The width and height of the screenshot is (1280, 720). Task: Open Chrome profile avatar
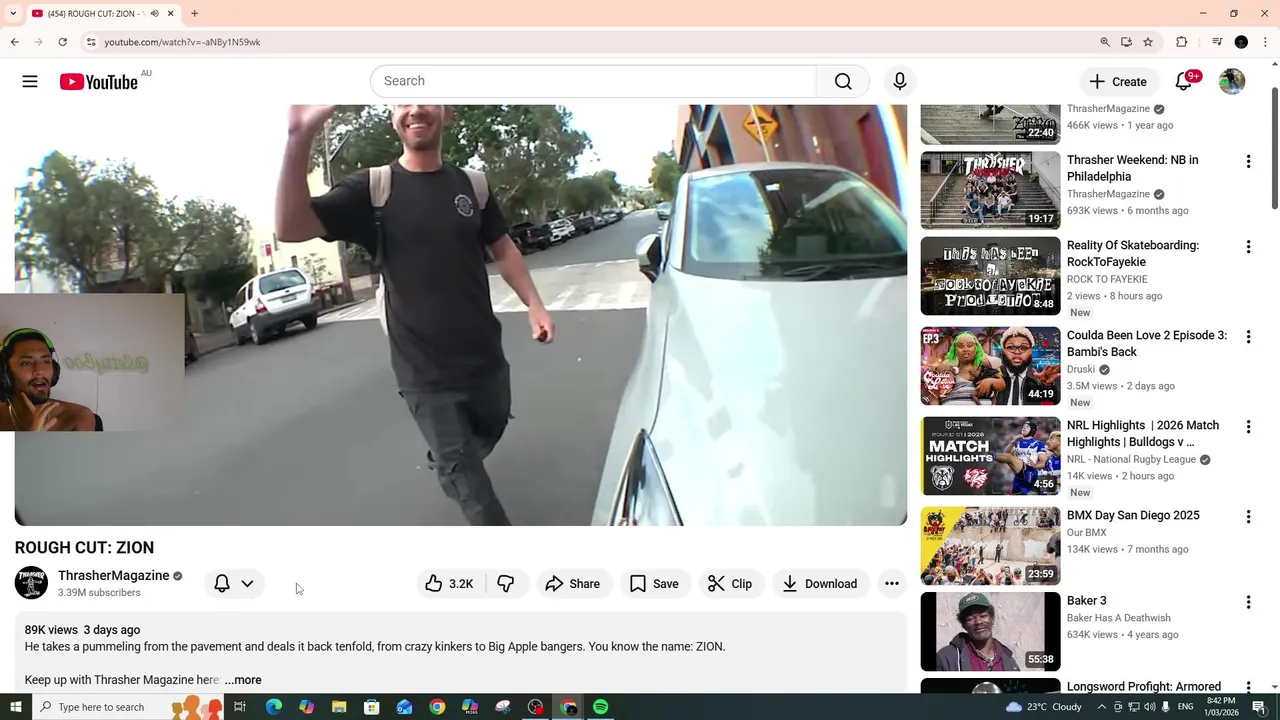pyautogui.click(x=1241, y=42)
